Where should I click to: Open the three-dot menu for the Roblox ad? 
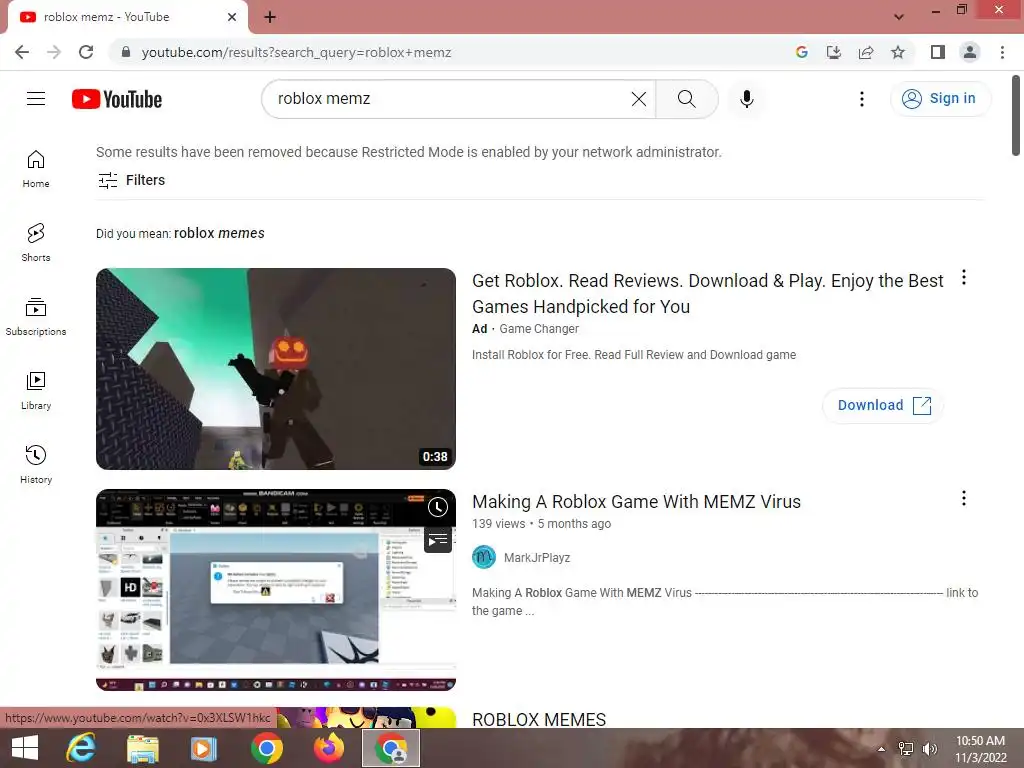[964, 278]
